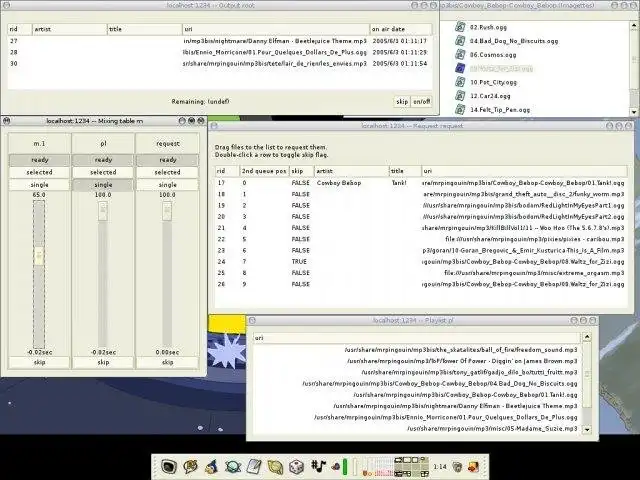Select freedom_sound.mp3 in the Playlist
This screenshot has width=640, height=480.
click(x=416, y=350)
